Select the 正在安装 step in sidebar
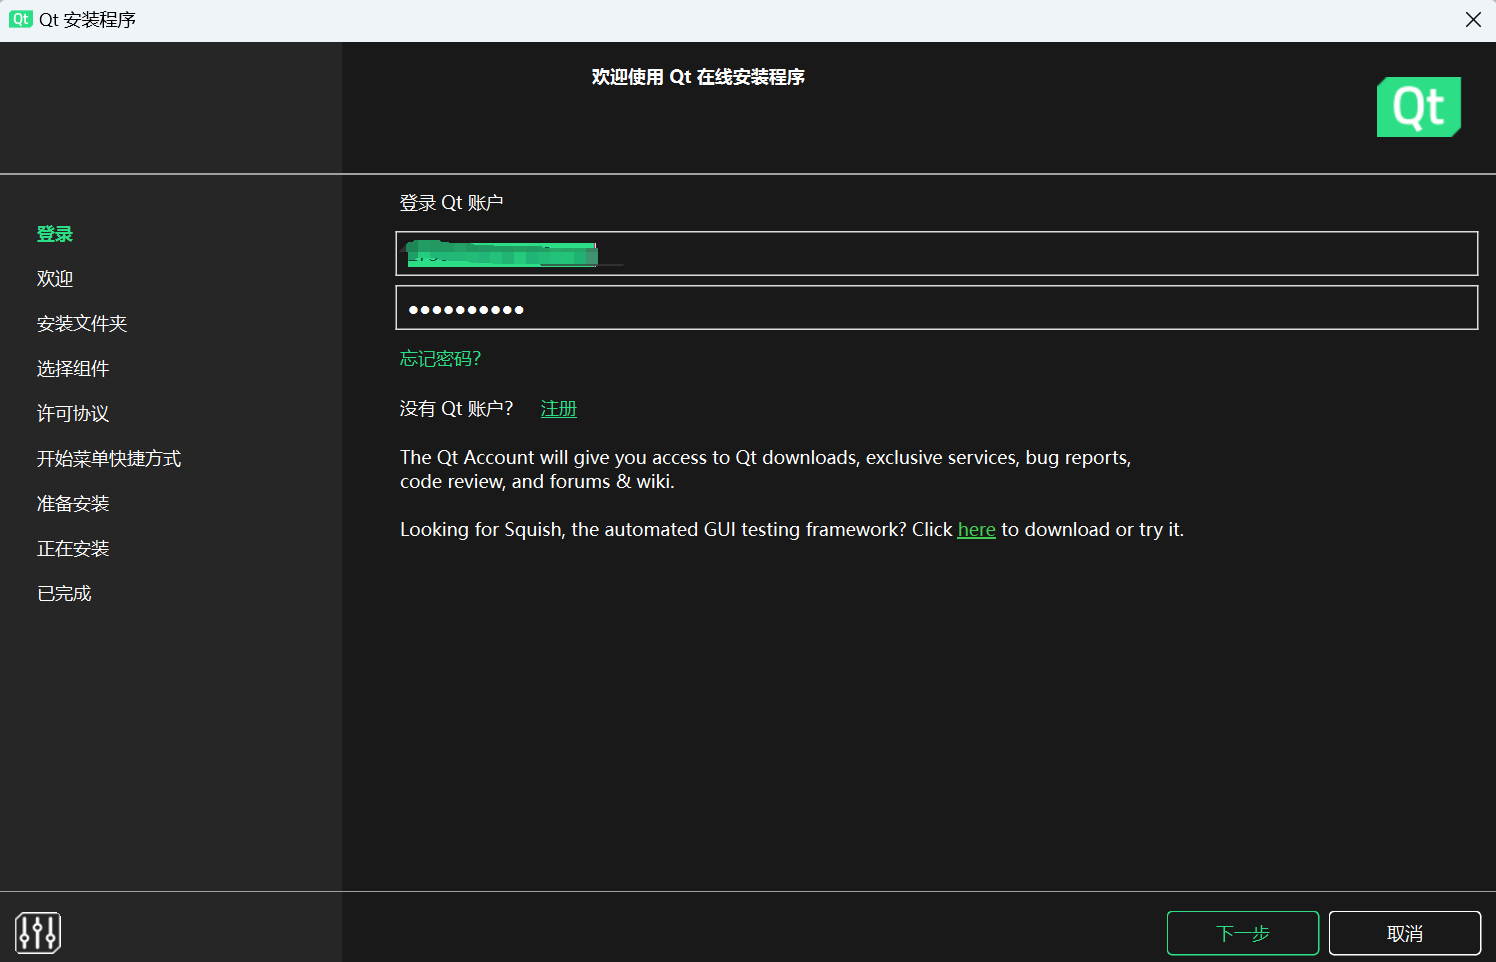 pos(73,549)
